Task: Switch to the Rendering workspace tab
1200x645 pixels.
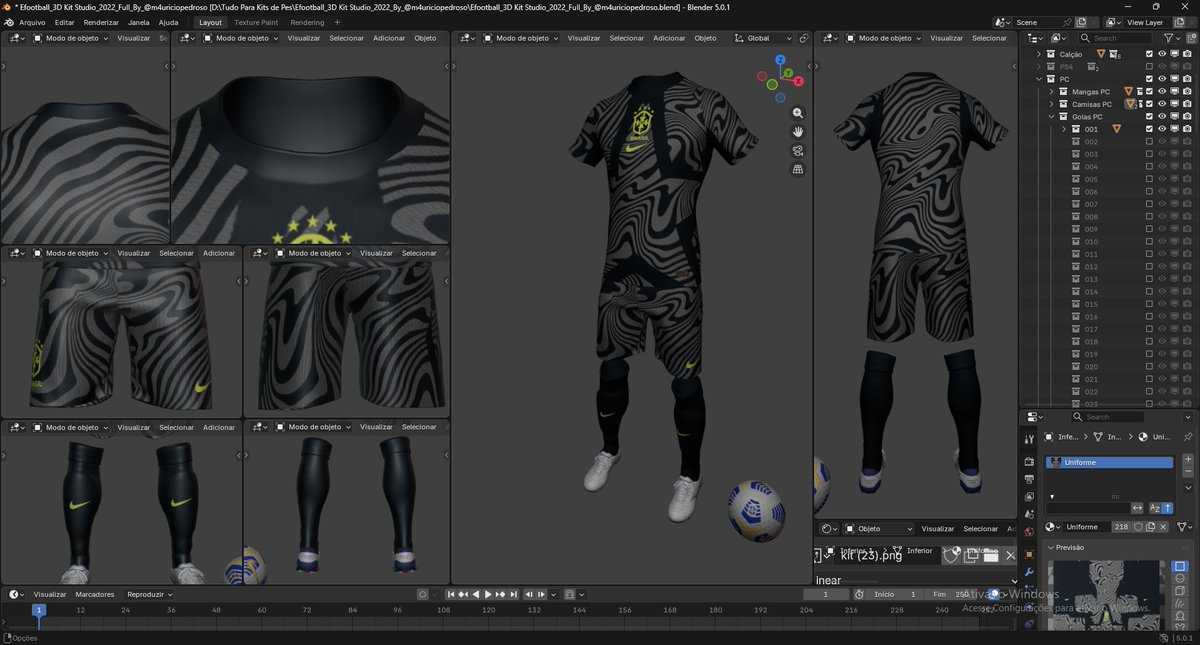Action: (x=307, y=22)
